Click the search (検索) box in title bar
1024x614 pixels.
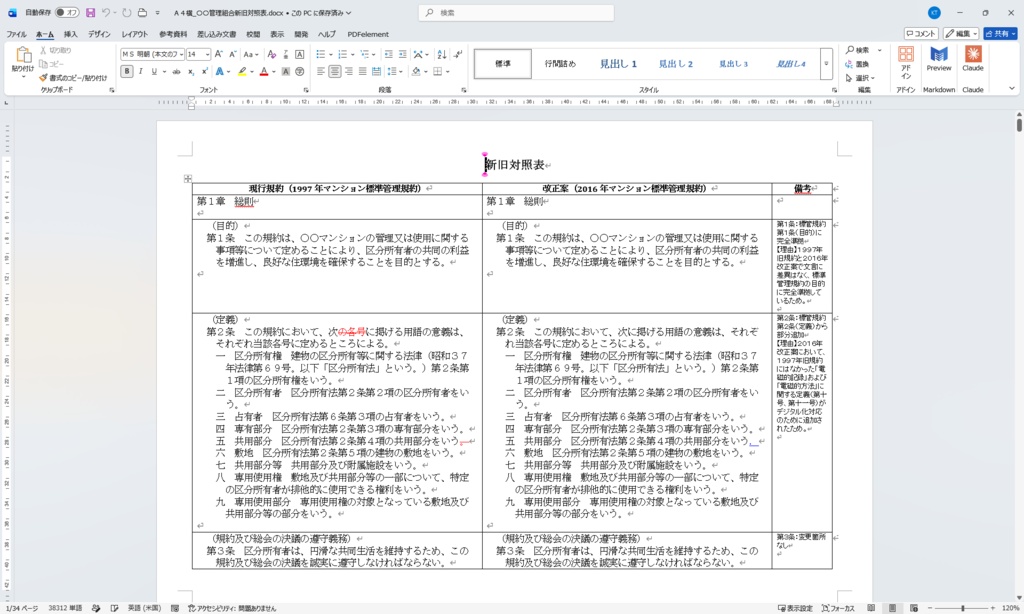click(516, 12)
